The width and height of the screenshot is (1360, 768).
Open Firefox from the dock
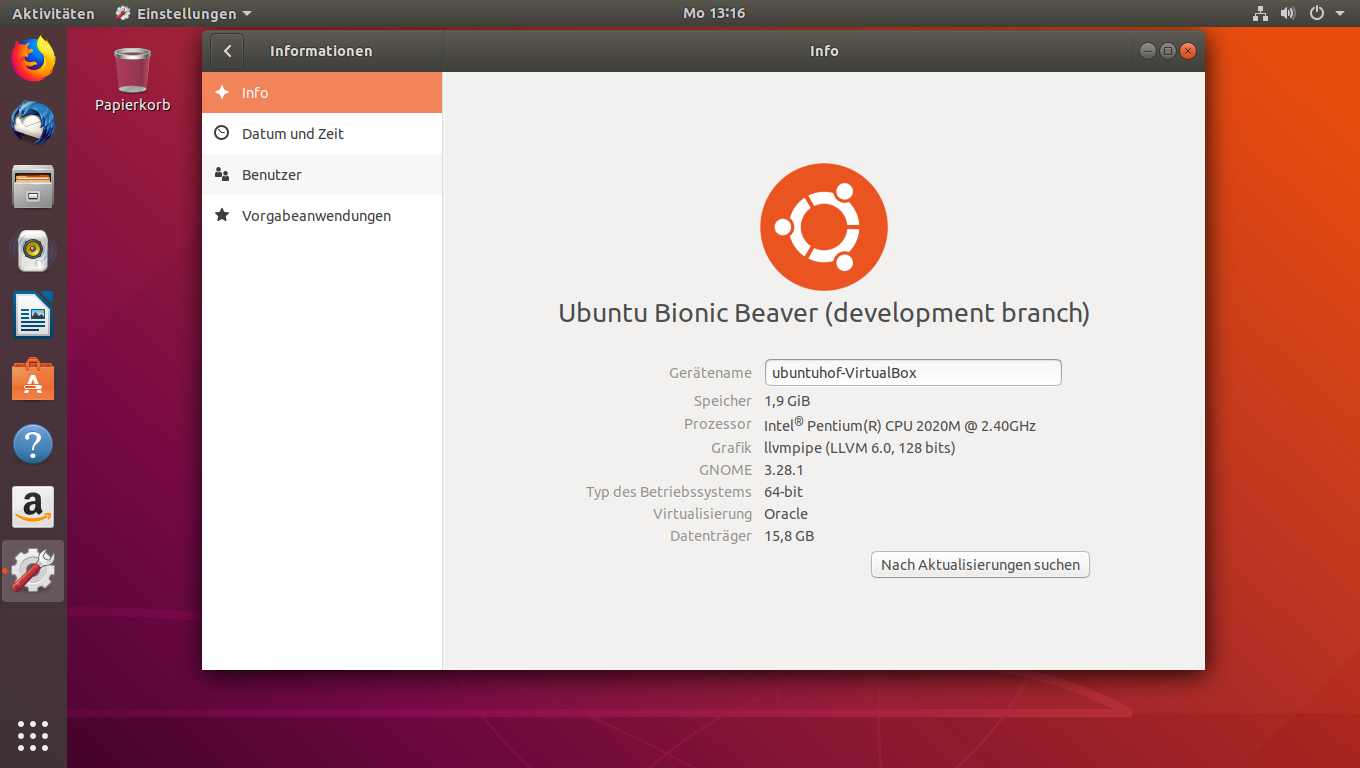33,59
